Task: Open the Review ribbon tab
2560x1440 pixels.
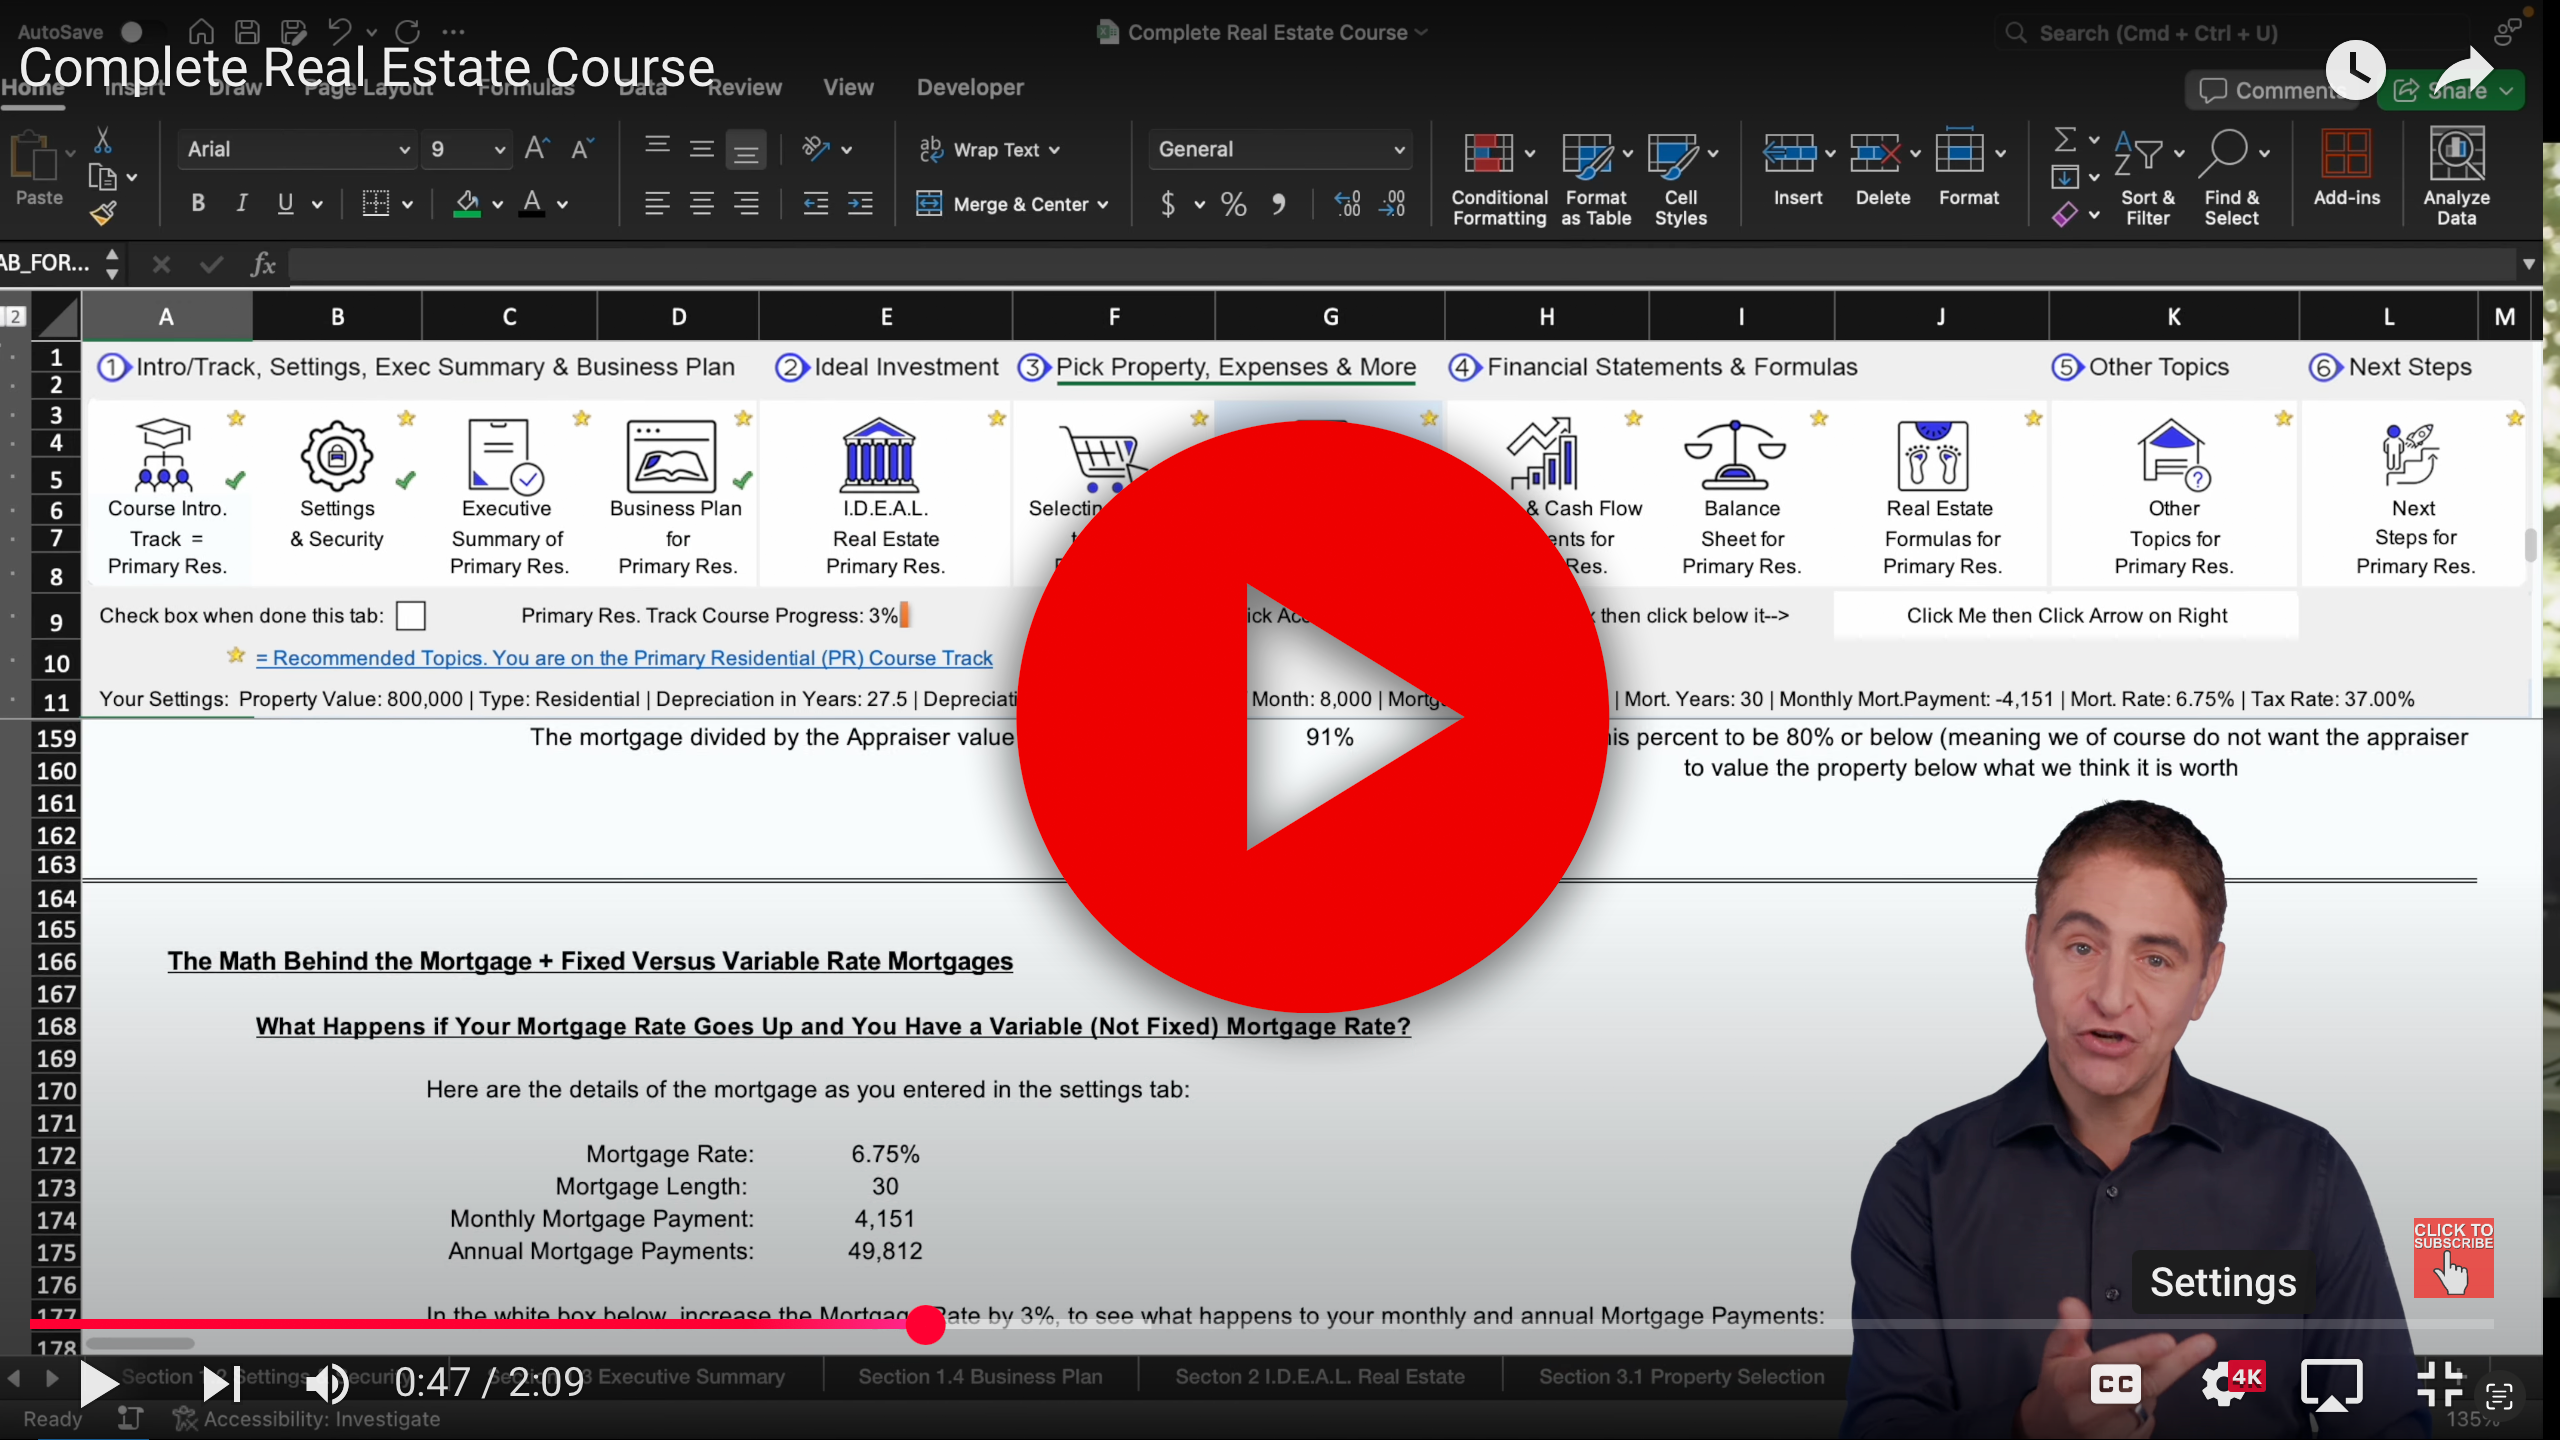Action: tap(745, 88)
